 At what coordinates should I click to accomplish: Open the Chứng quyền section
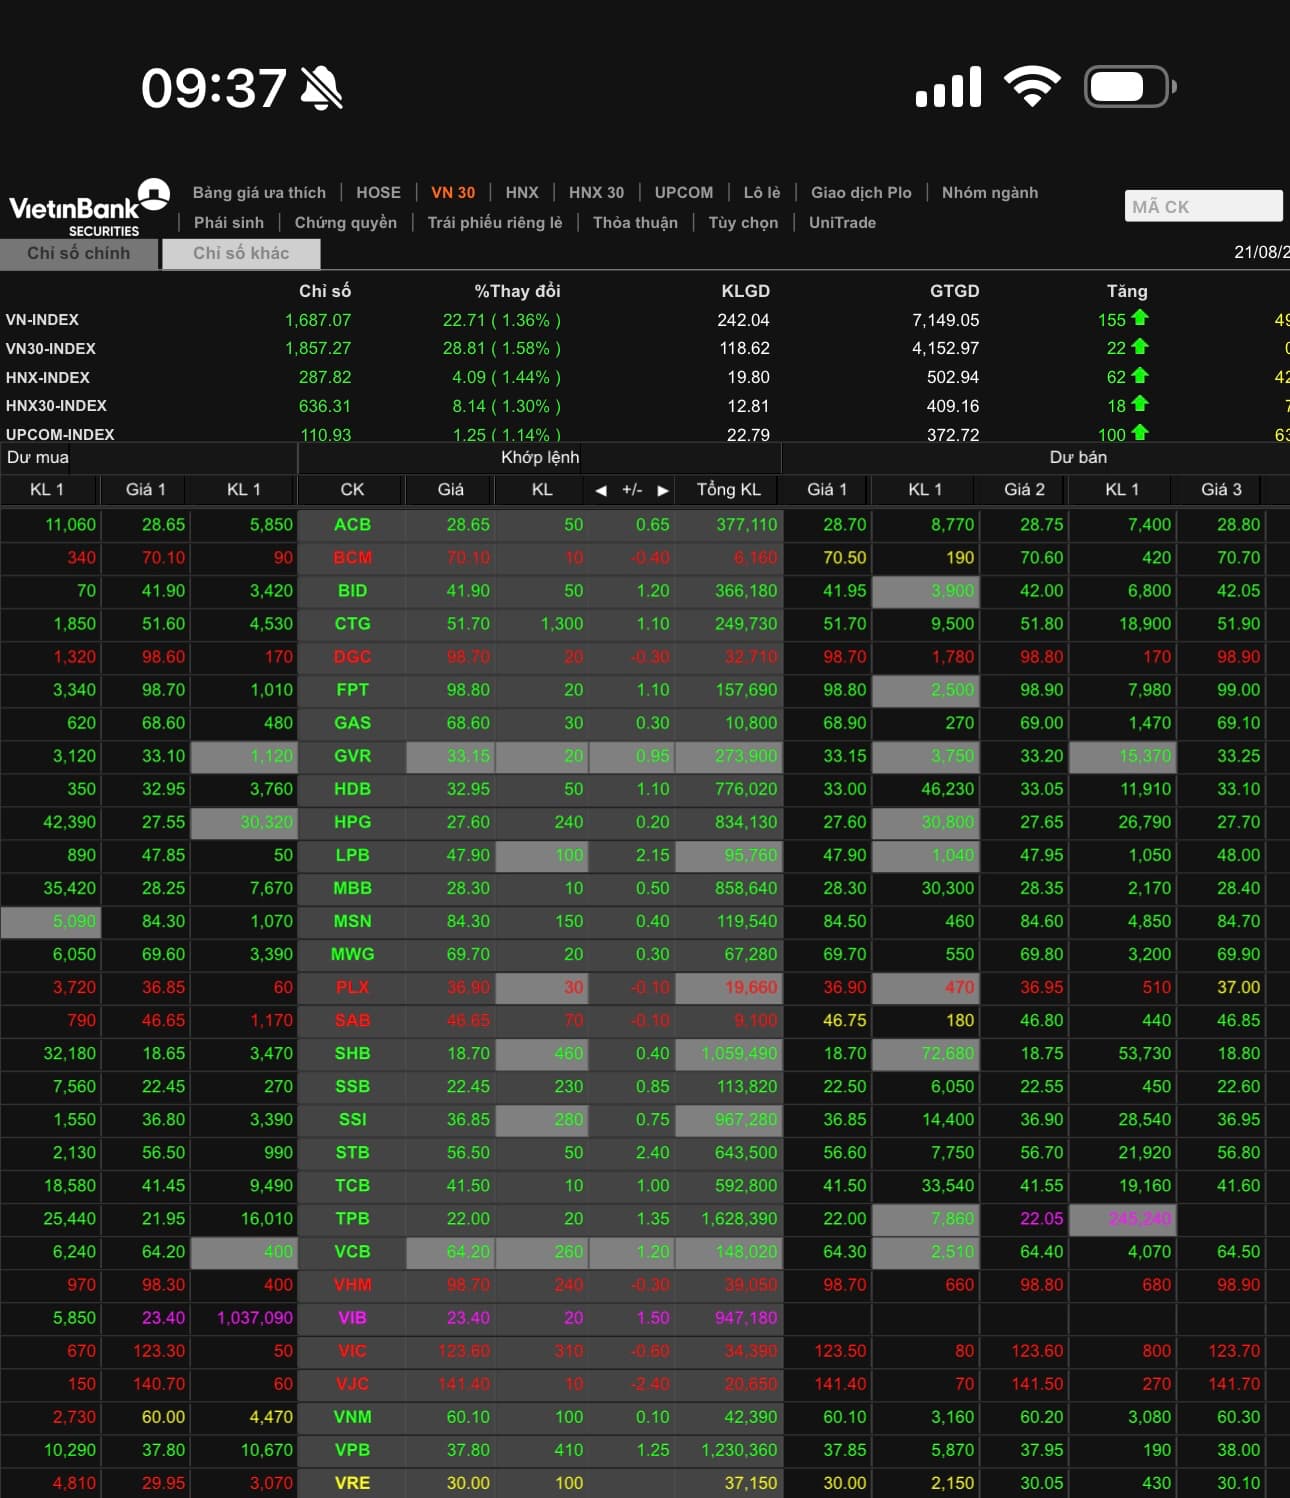click(346, 222)
